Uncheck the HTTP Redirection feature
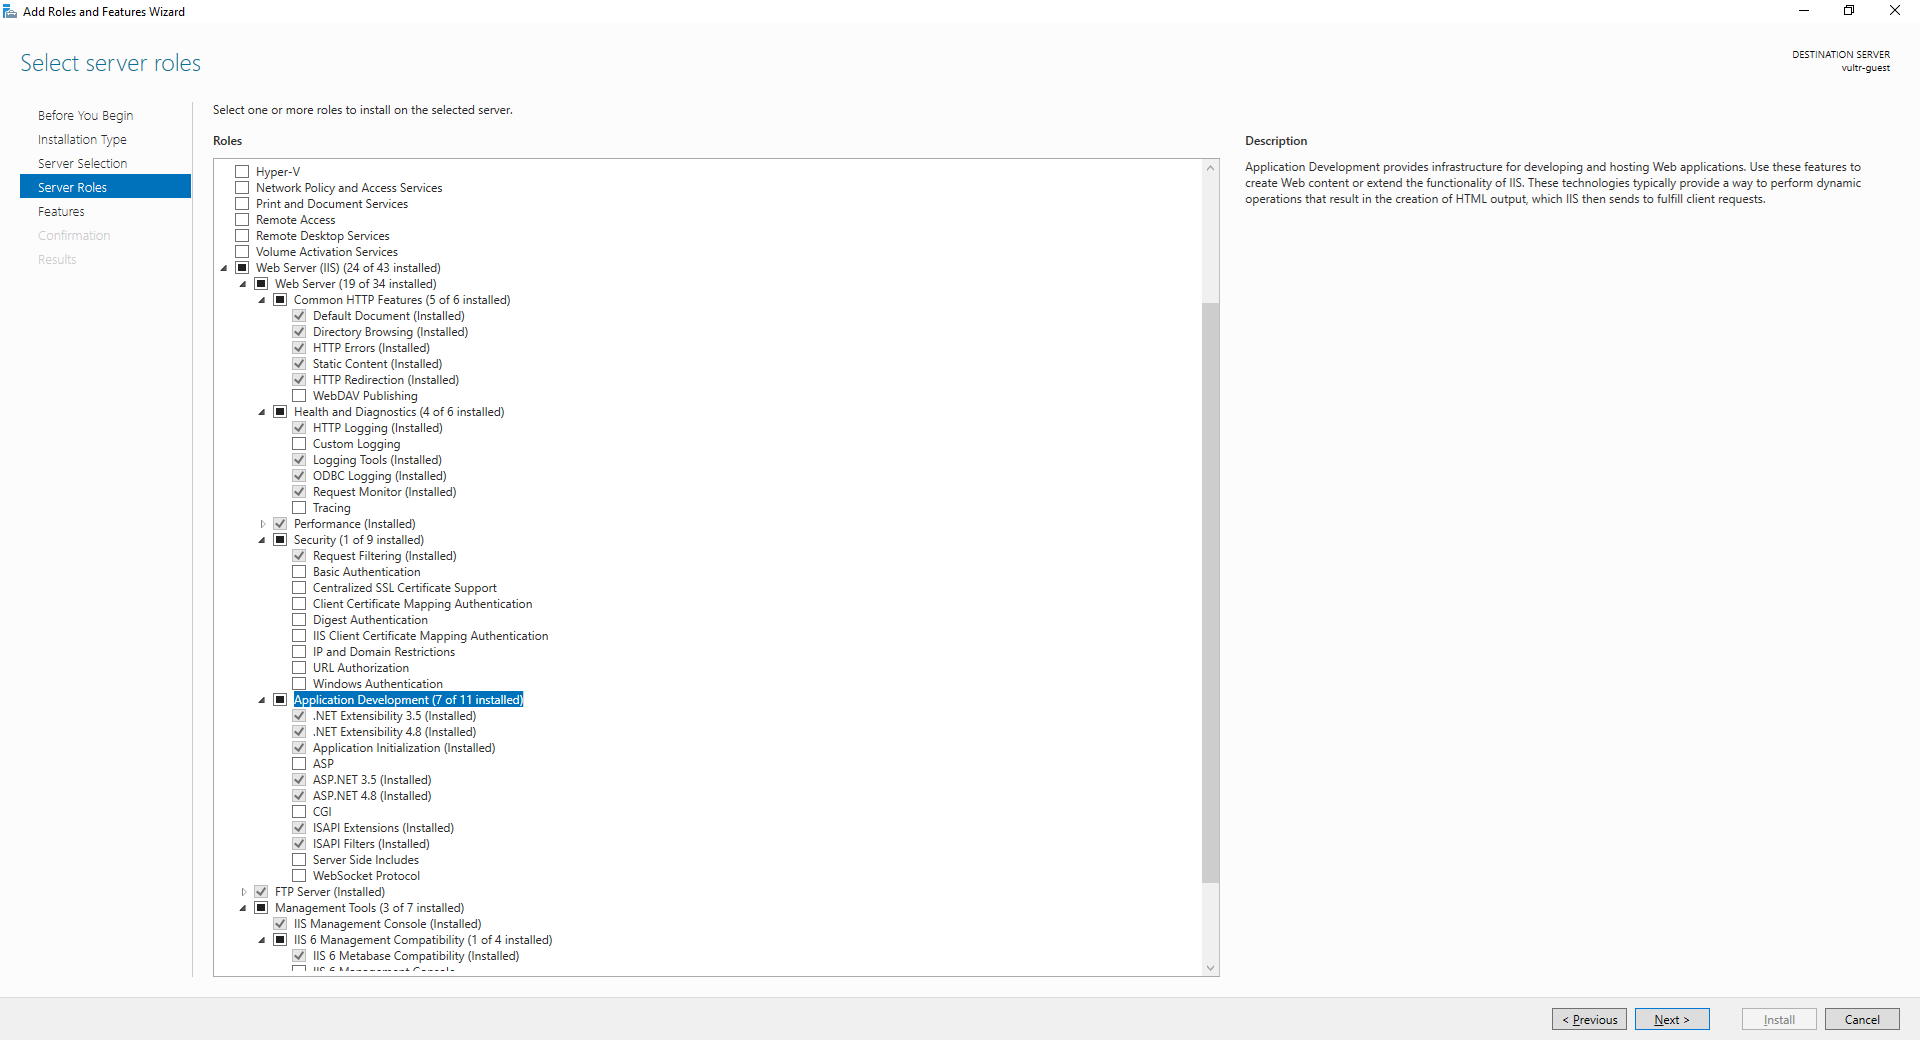 299,379
